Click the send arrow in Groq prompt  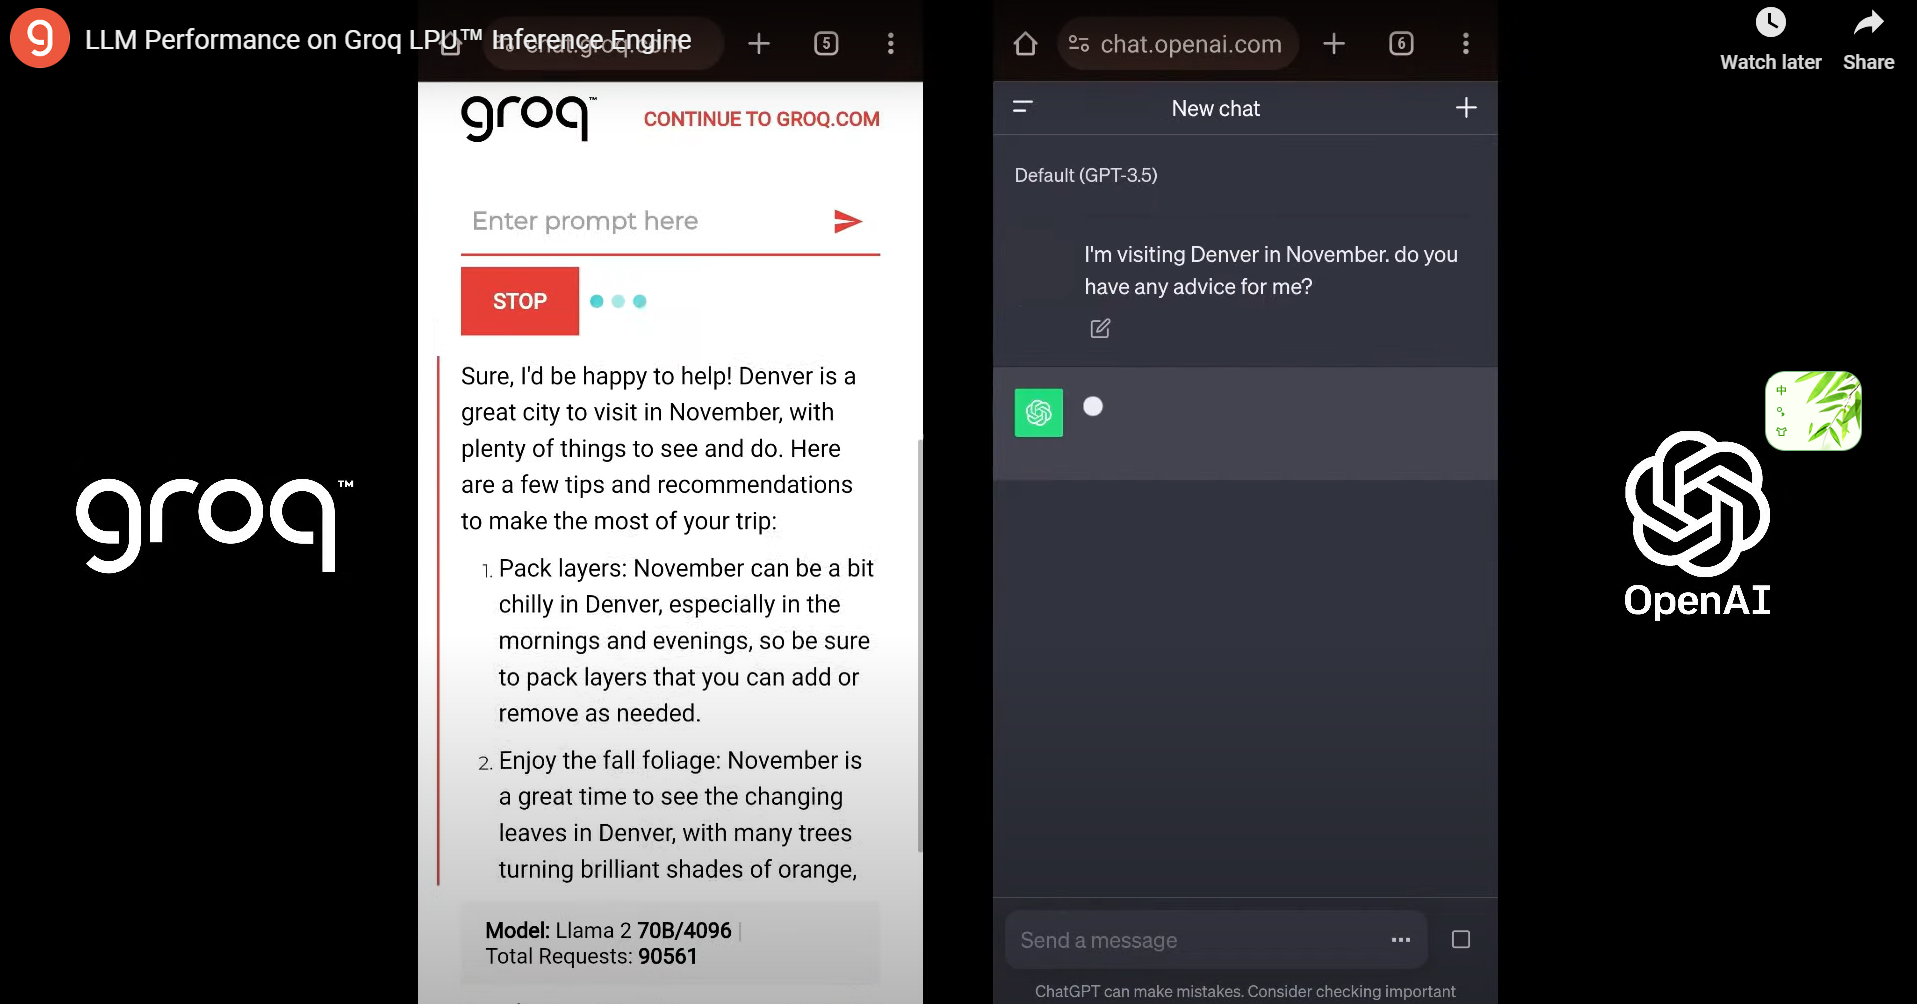pos(847,221)
